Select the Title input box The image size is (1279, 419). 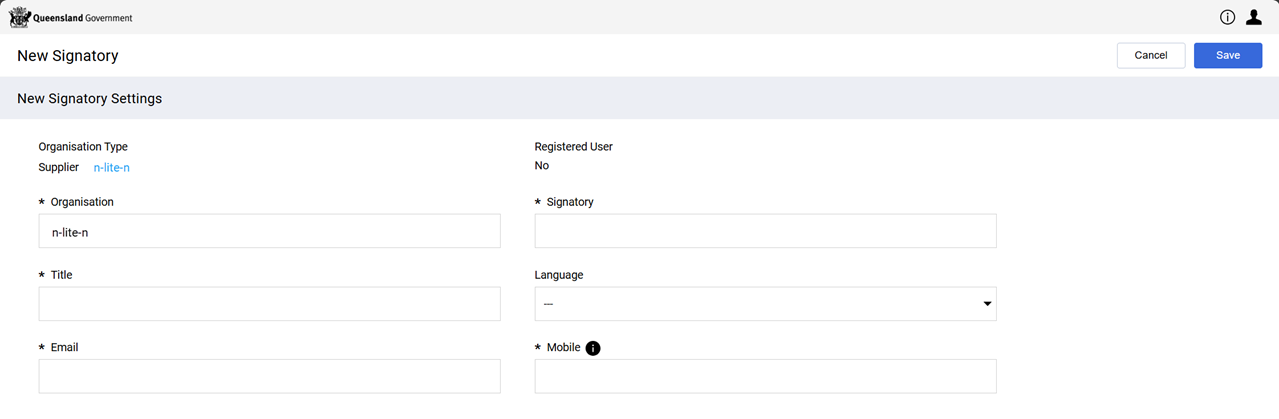269,304
